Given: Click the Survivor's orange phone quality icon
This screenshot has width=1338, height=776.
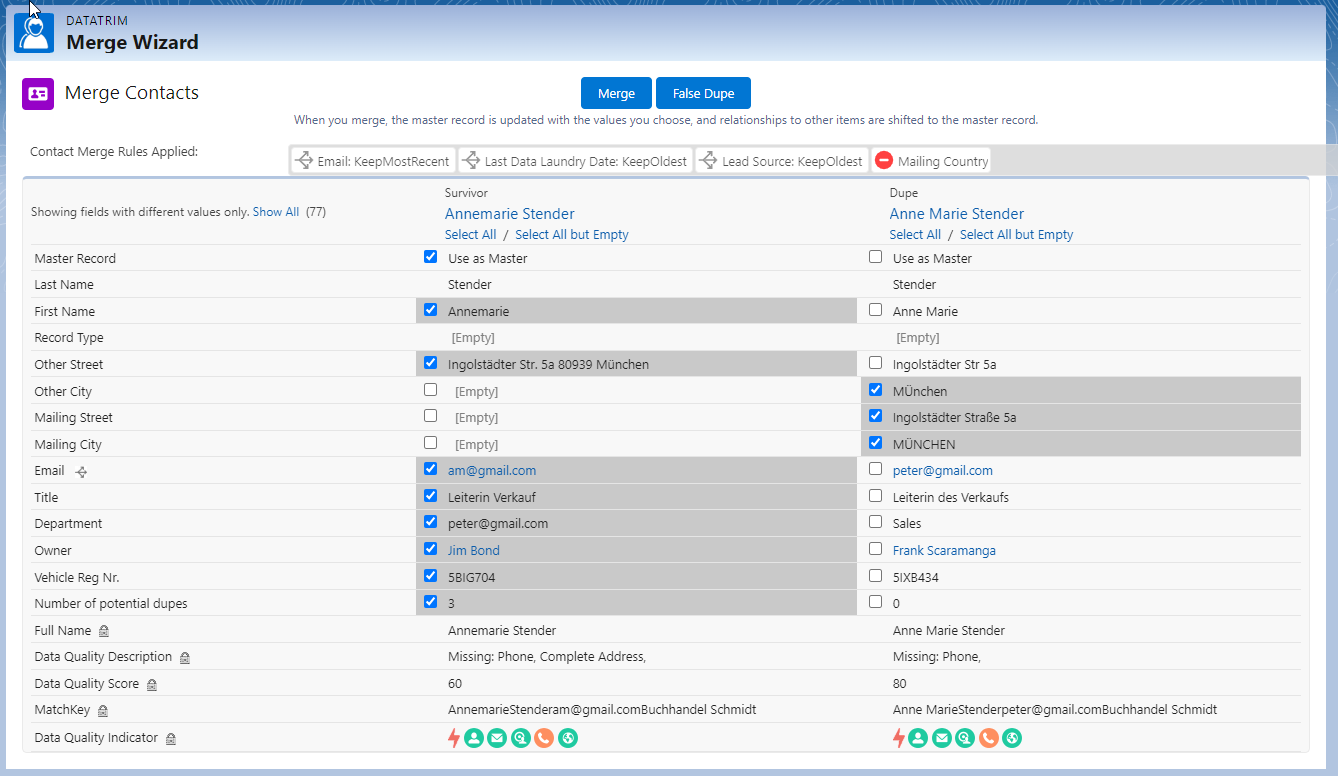Looking at the screenshot, I should tap(544, 738).
